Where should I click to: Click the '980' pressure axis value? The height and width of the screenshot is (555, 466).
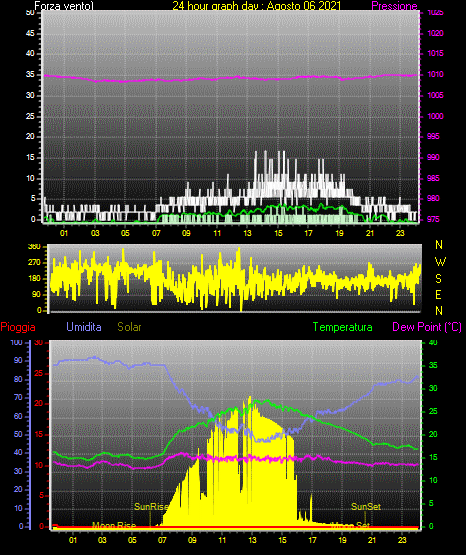[433, 198]
